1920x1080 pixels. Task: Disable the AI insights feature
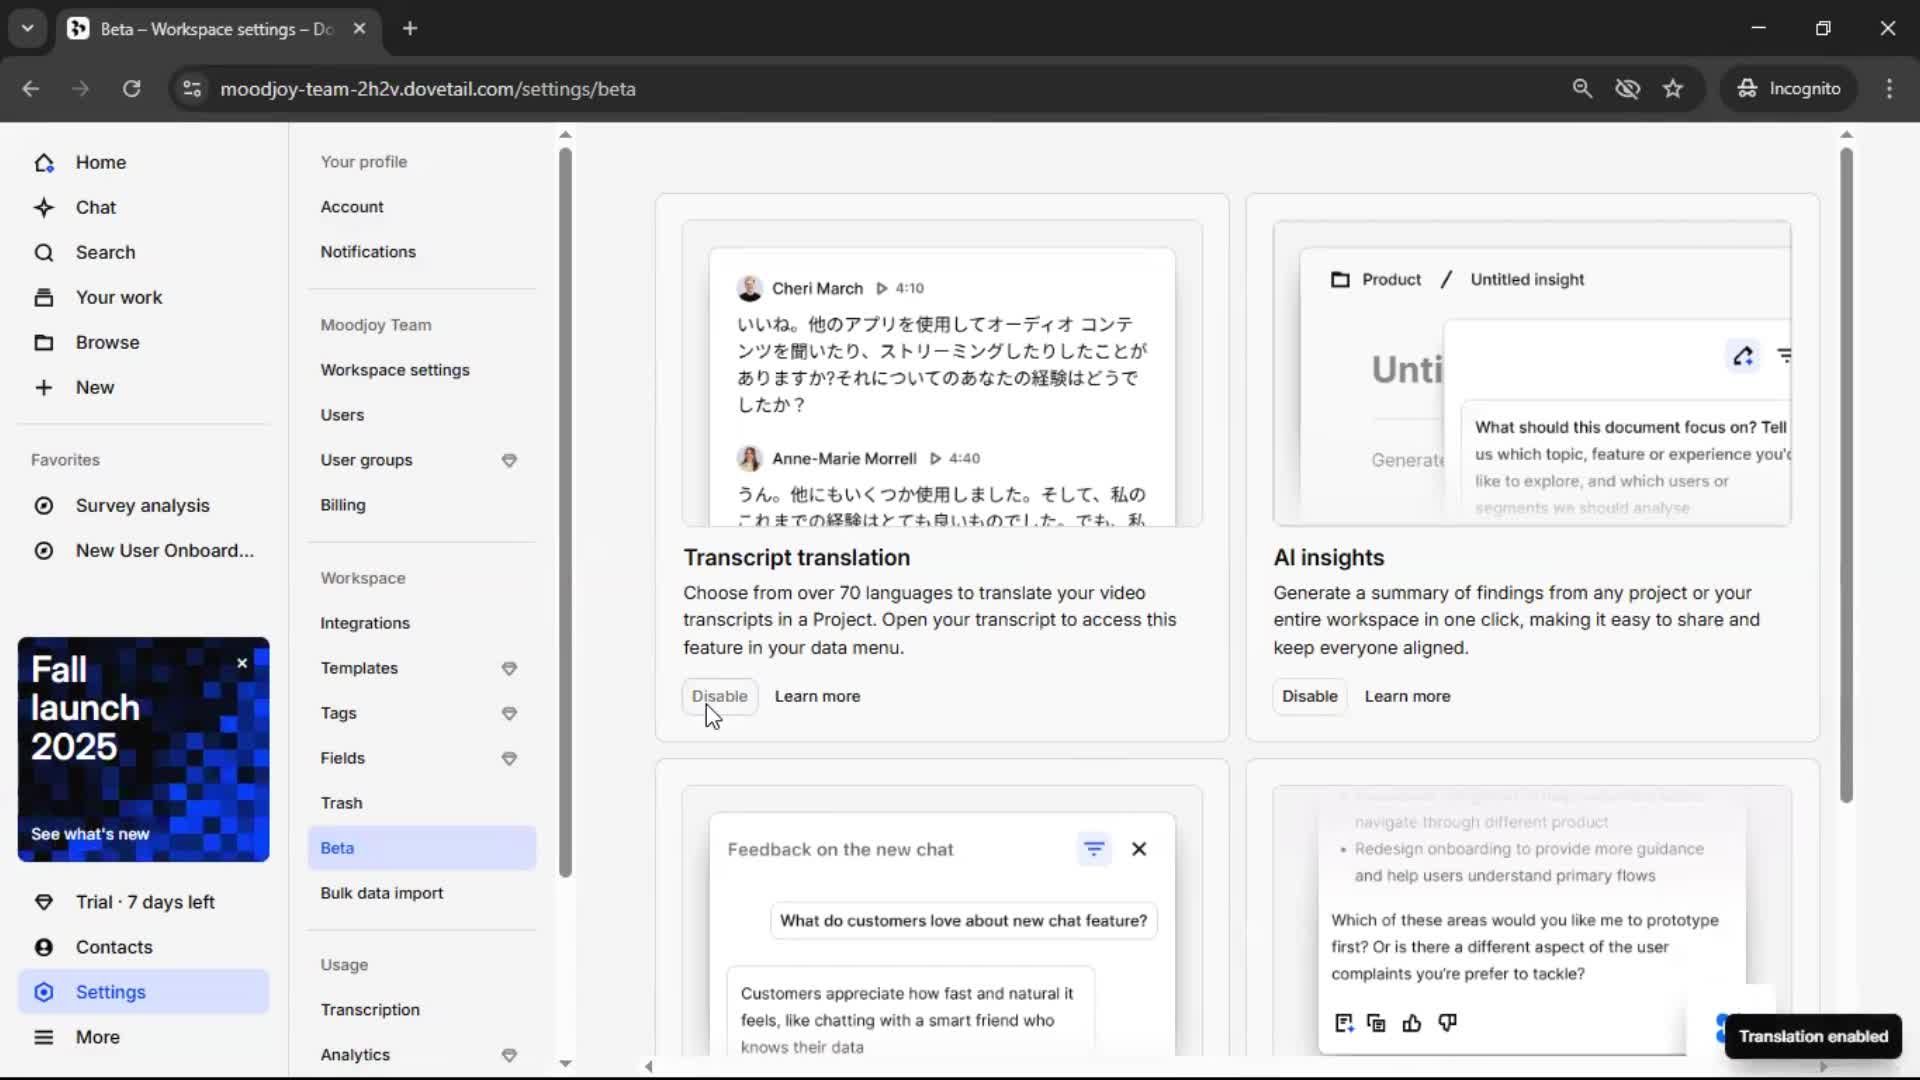[1309, 696]
